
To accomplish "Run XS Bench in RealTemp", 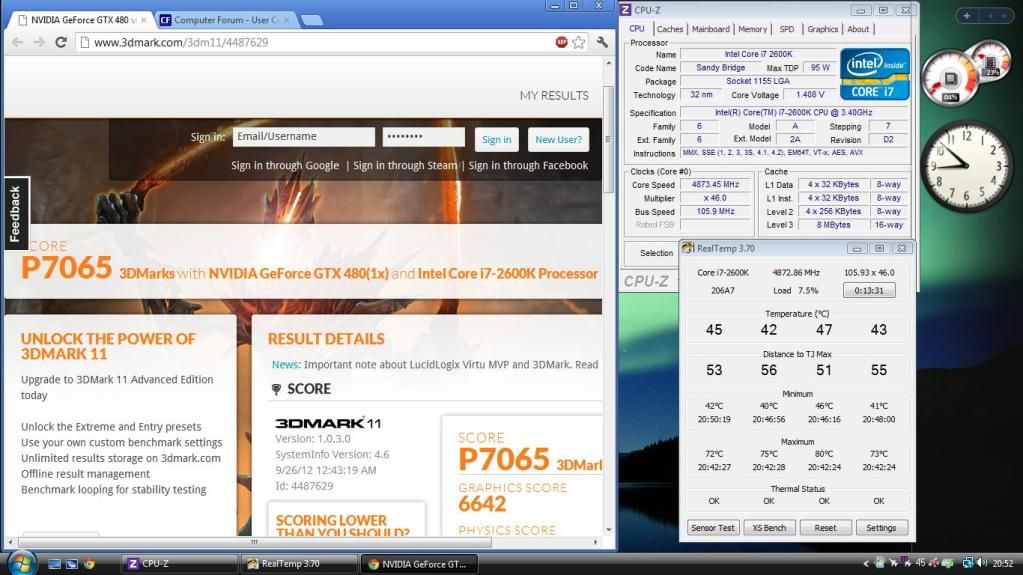I will click(769, 527).
